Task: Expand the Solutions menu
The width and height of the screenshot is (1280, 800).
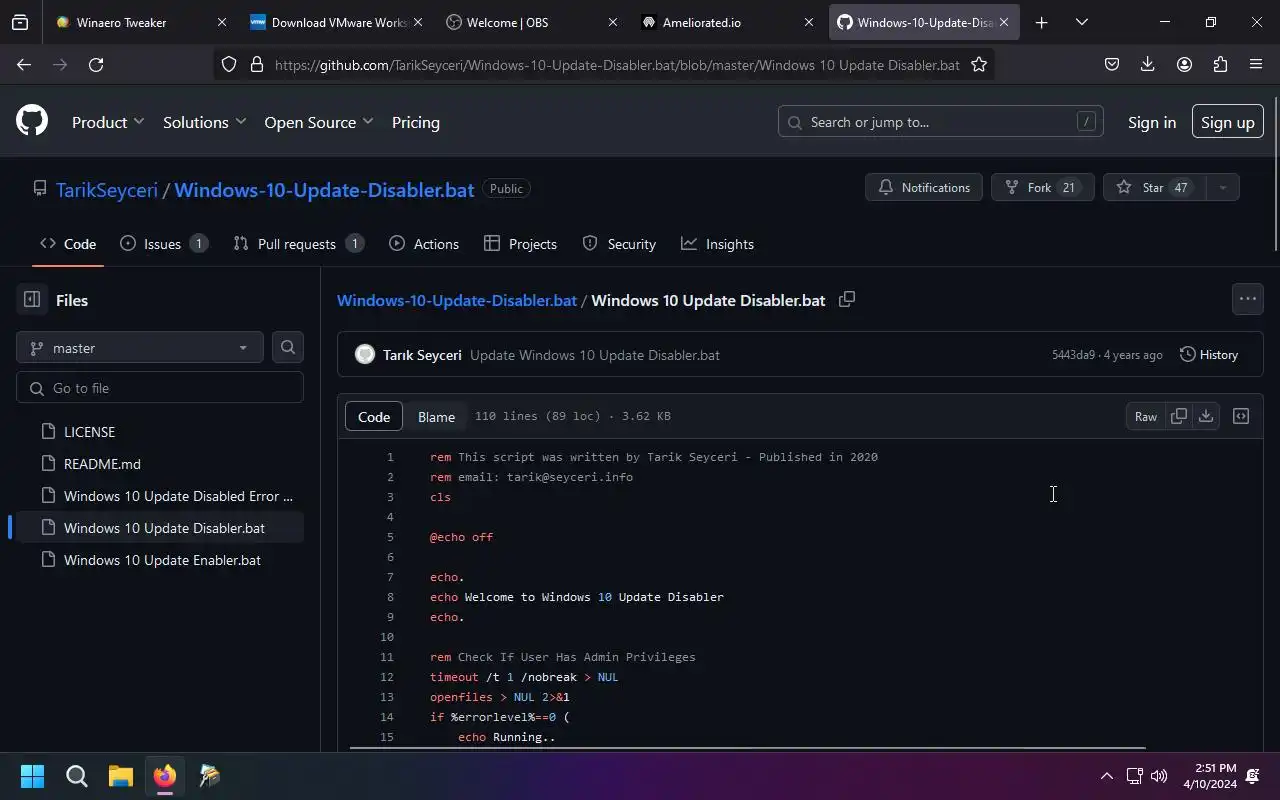Action: pos(204,122)
